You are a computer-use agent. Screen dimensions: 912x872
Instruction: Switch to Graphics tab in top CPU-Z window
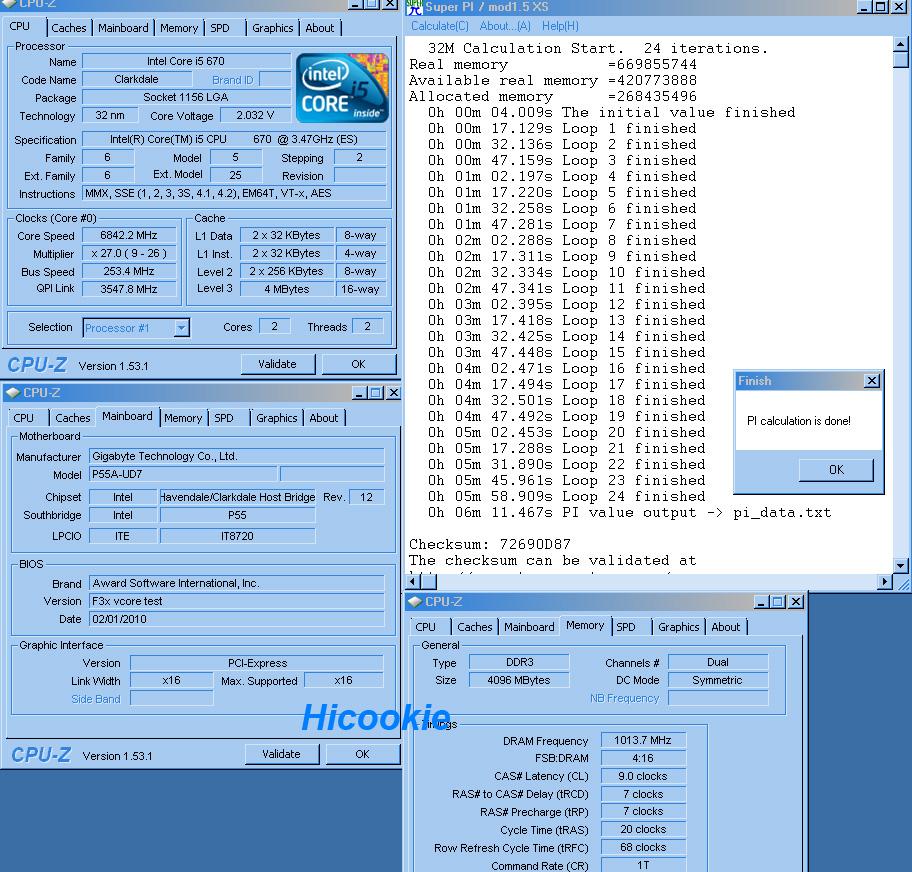pos(273,28)
